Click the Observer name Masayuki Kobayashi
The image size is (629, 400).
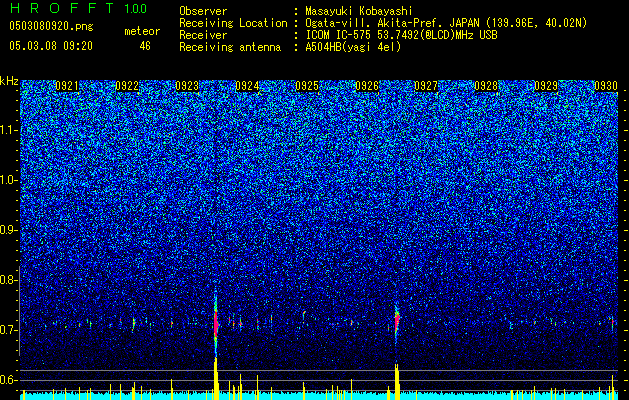(x=358, y=11)
